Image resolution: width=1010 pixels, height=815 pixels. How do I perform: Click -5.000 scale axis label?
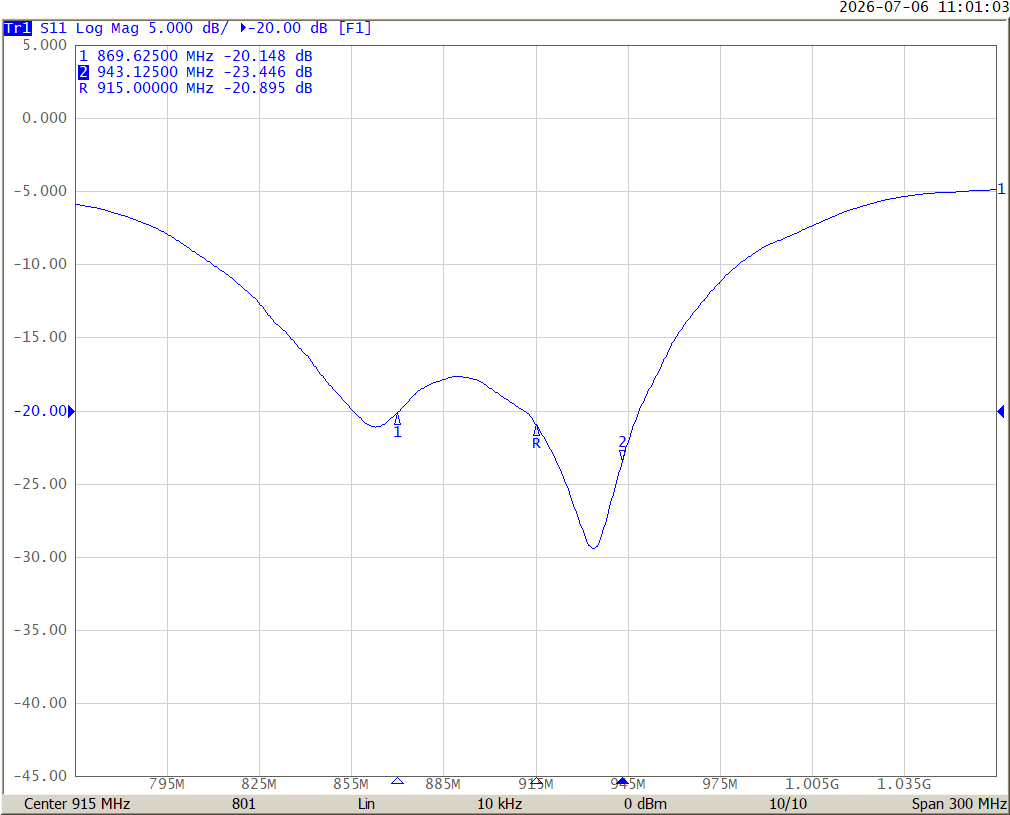pos(41,191)
